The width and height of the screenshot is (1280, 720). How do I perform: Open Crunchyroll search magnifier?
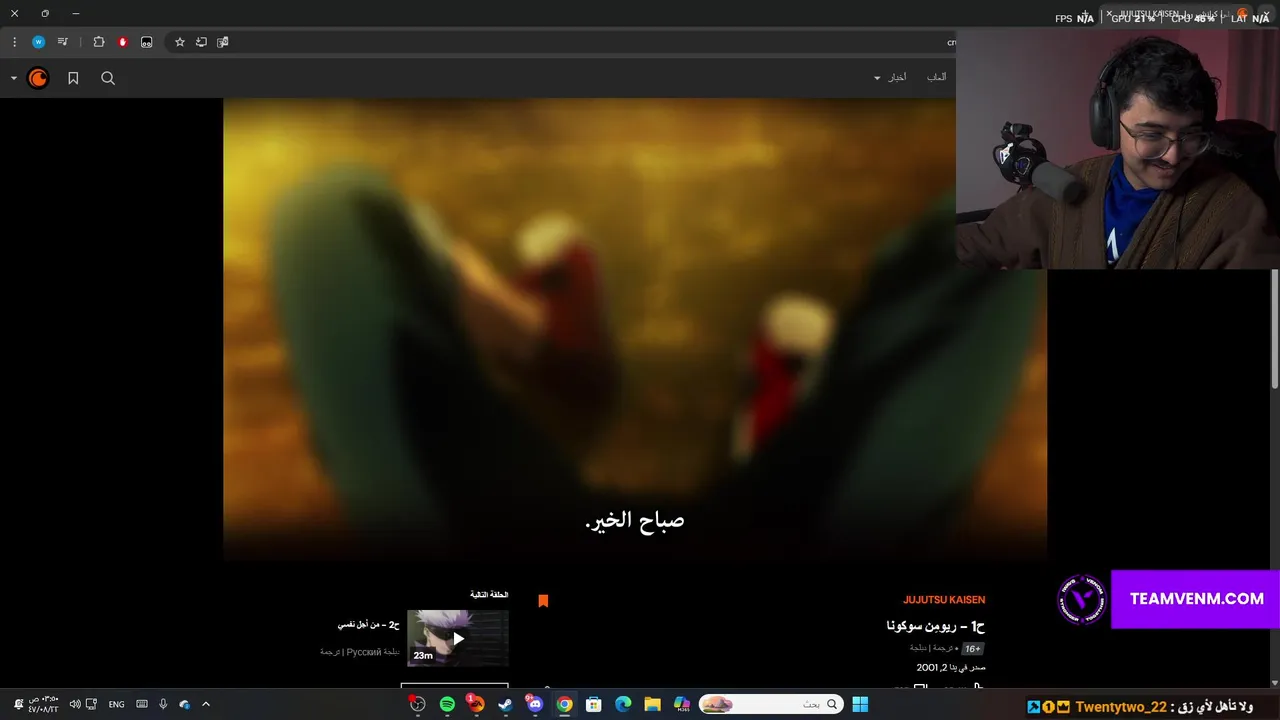(x=108, y=78)
